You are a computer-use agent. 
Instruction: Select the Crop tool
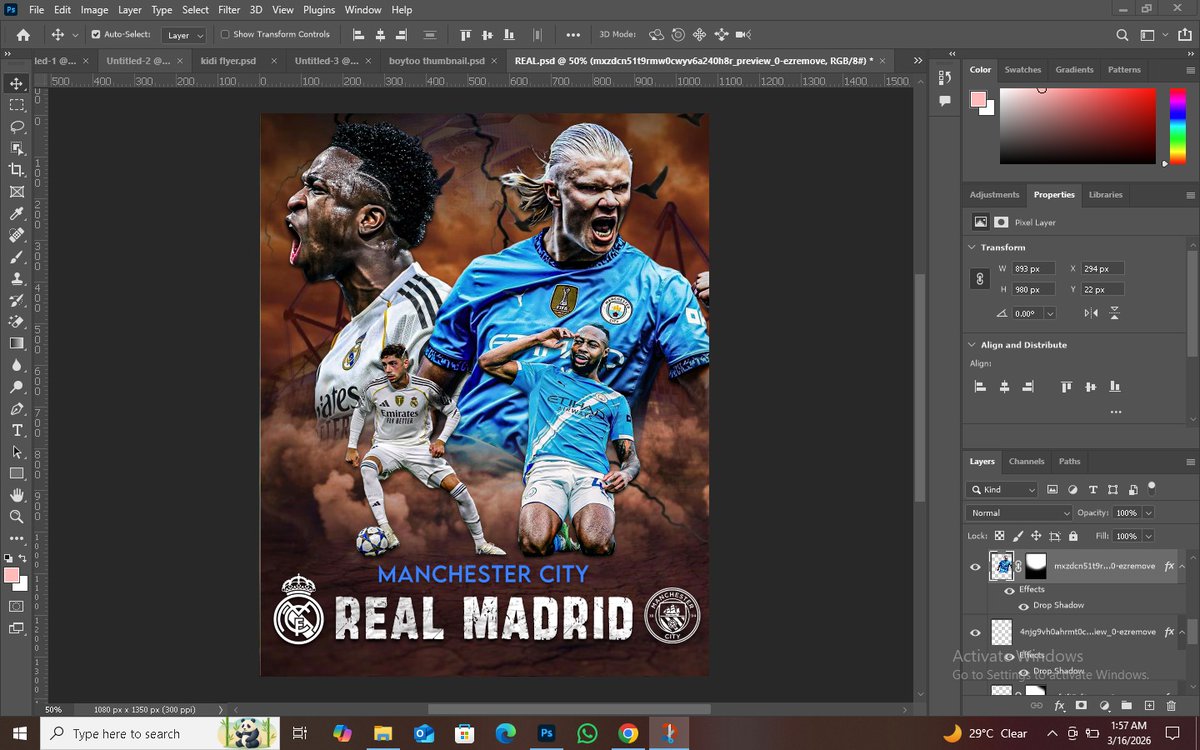tap(17, 170)
